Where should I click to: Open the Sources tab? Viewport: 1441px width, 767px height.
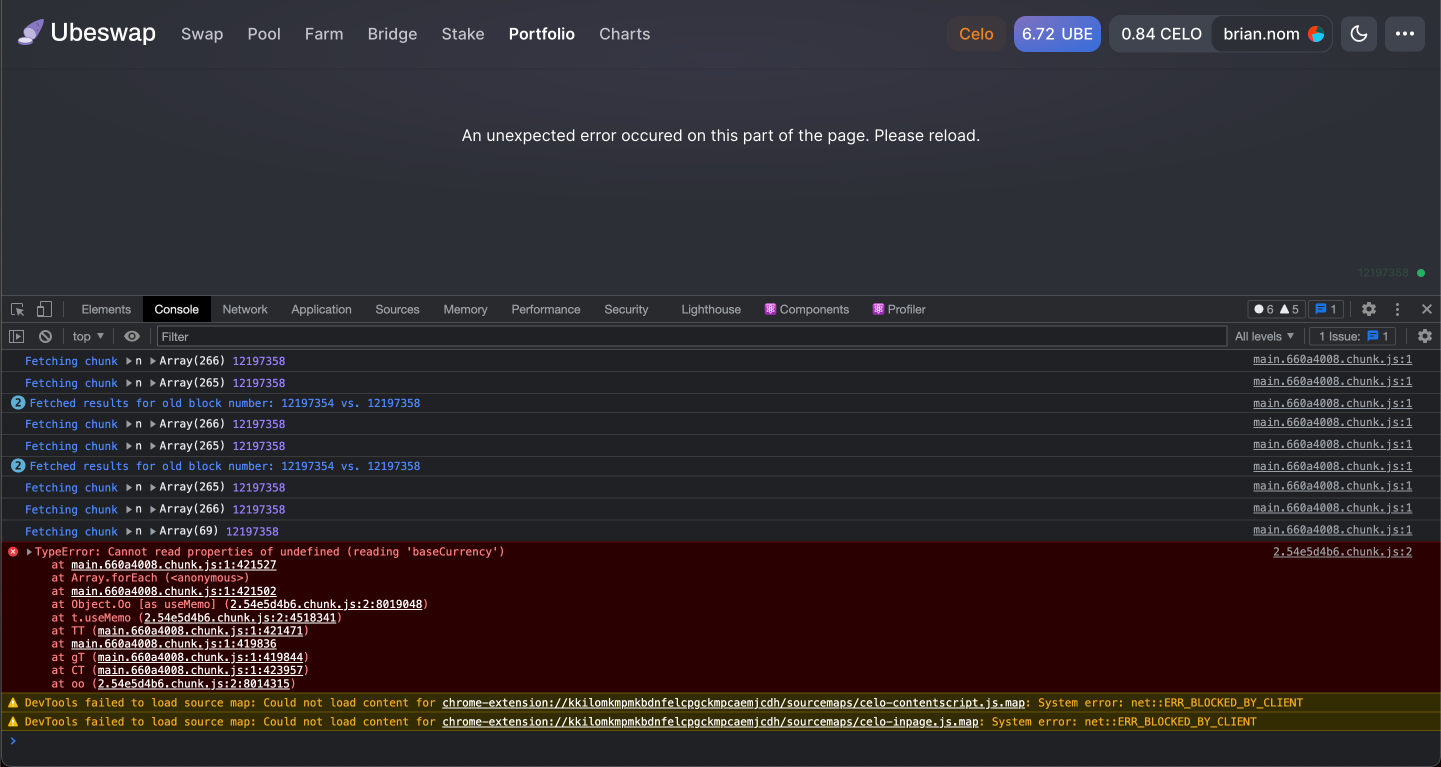click(397, 309)
